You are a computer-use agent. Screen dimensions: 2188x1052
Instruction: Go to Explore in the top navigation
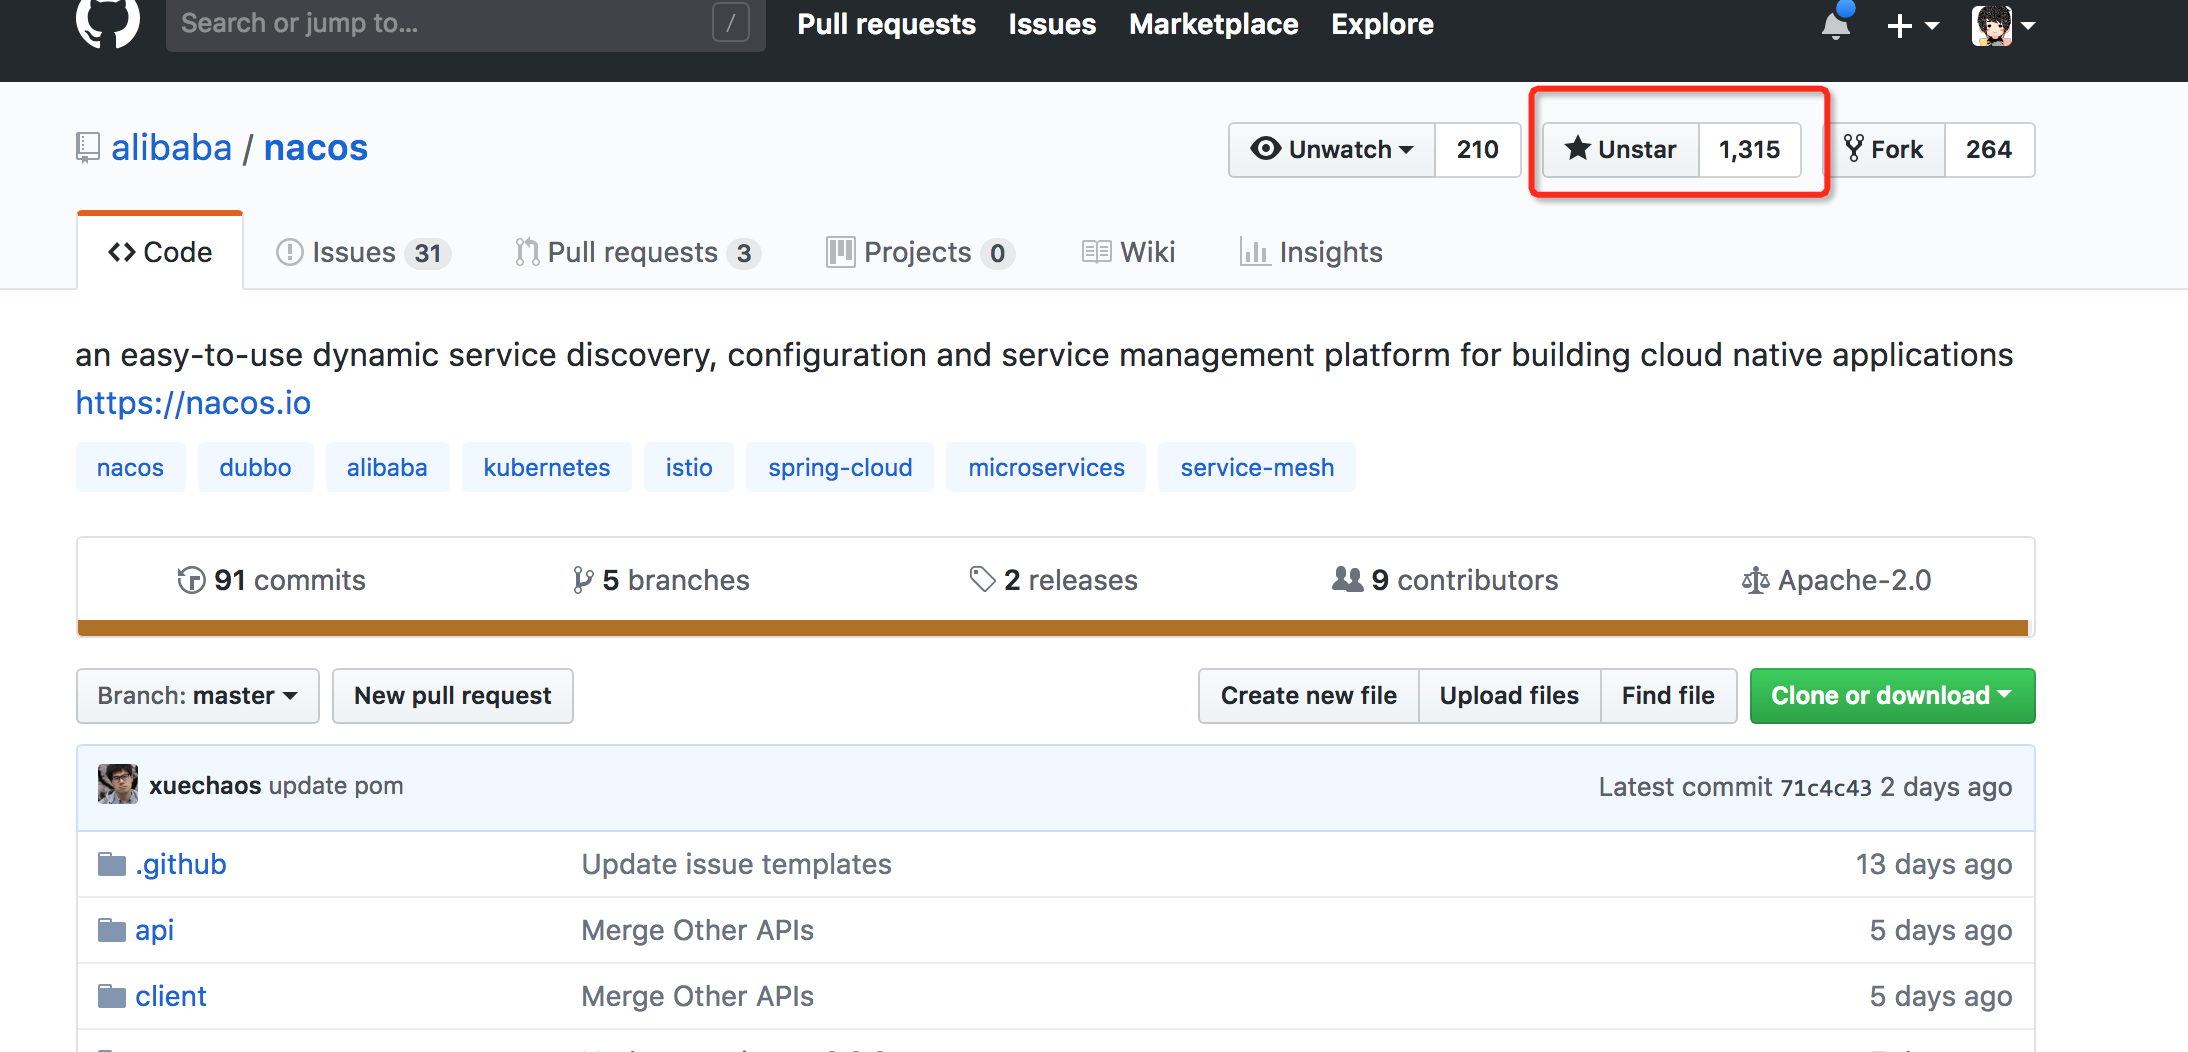(x=1382, y=24)
